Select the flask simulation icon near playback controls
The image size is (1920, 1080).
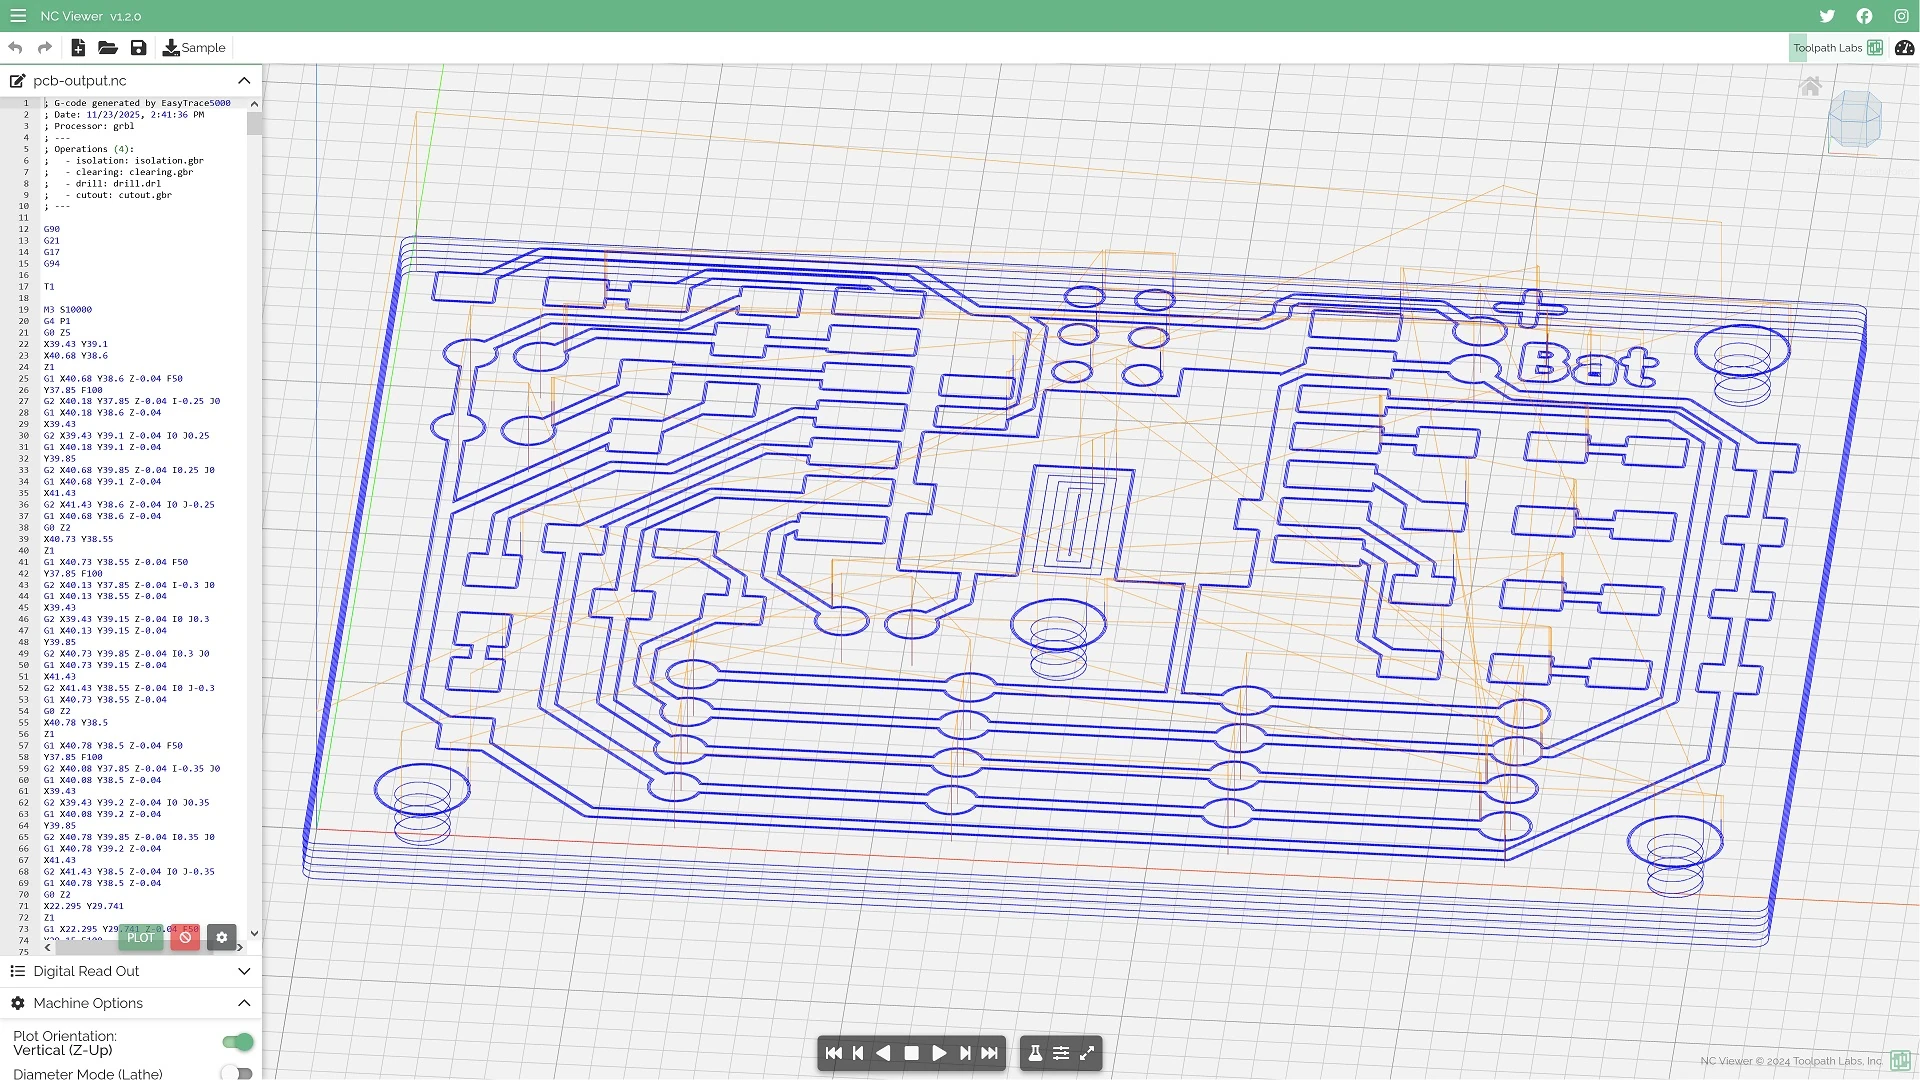[x=1035, y=1052]
